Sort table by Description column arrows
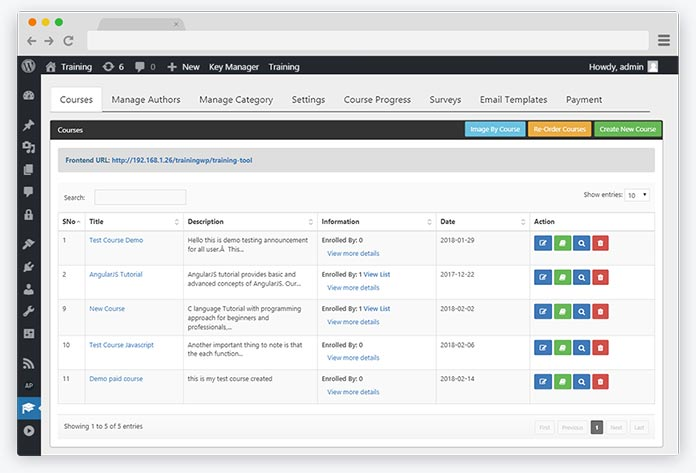The image size is (696, 473). pyautogui.click(x=311, y=222)
